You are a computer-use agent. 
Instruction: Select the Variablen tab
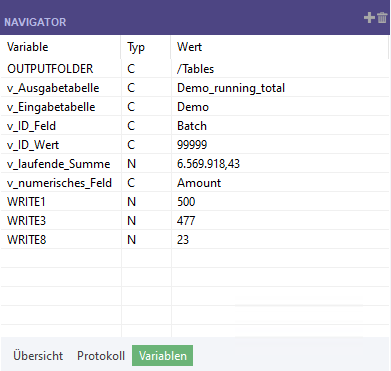coord(163,356)
